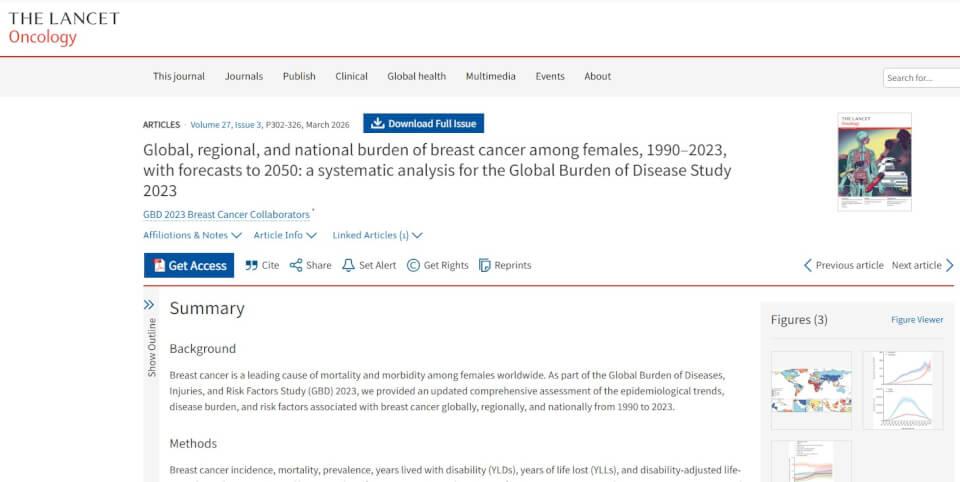The width and height of the screenshot is (960, 482).
Task: Open the Journals menu
Action: click(x=244, y=76)
